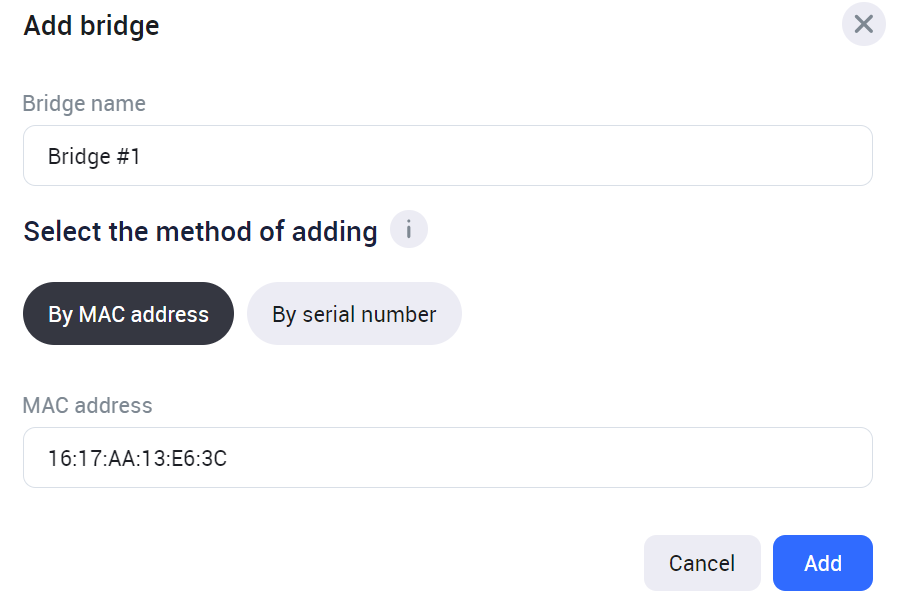Switch to By serial number method
899x601 pixels.
coord(354,314)
